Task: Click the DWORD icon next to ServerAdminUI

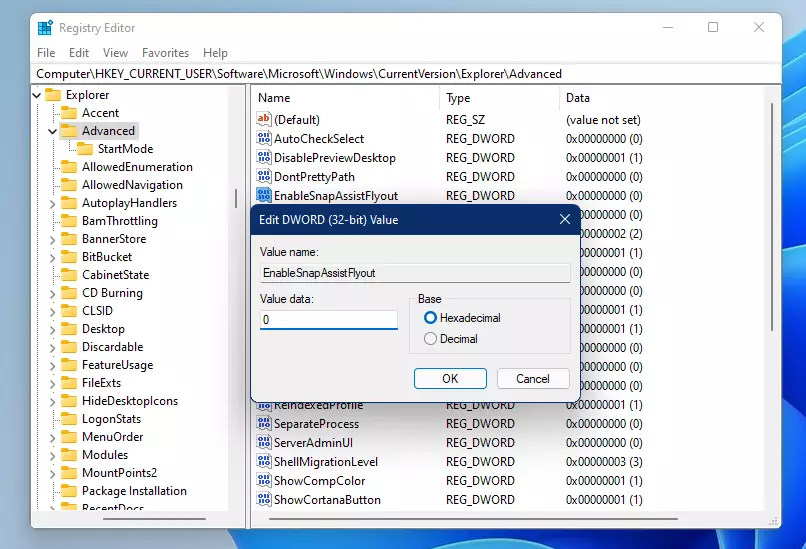Action: (264, 443)
